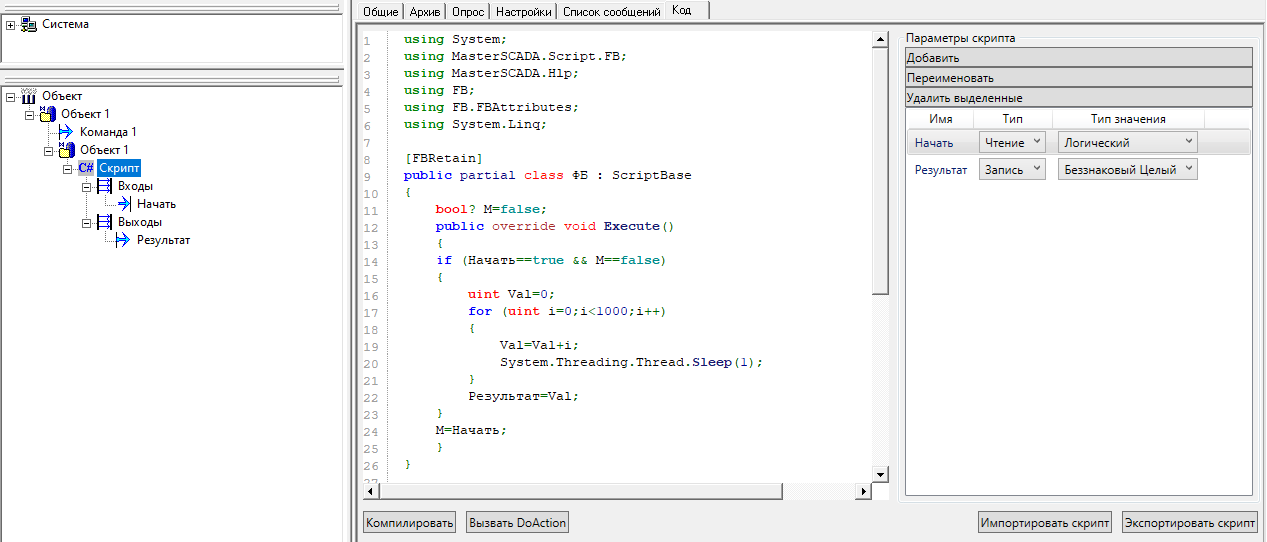Click the Объект 1 top-level object icon
The width and height of the screenshot is (1267, 542).
(x=48, y=114)
